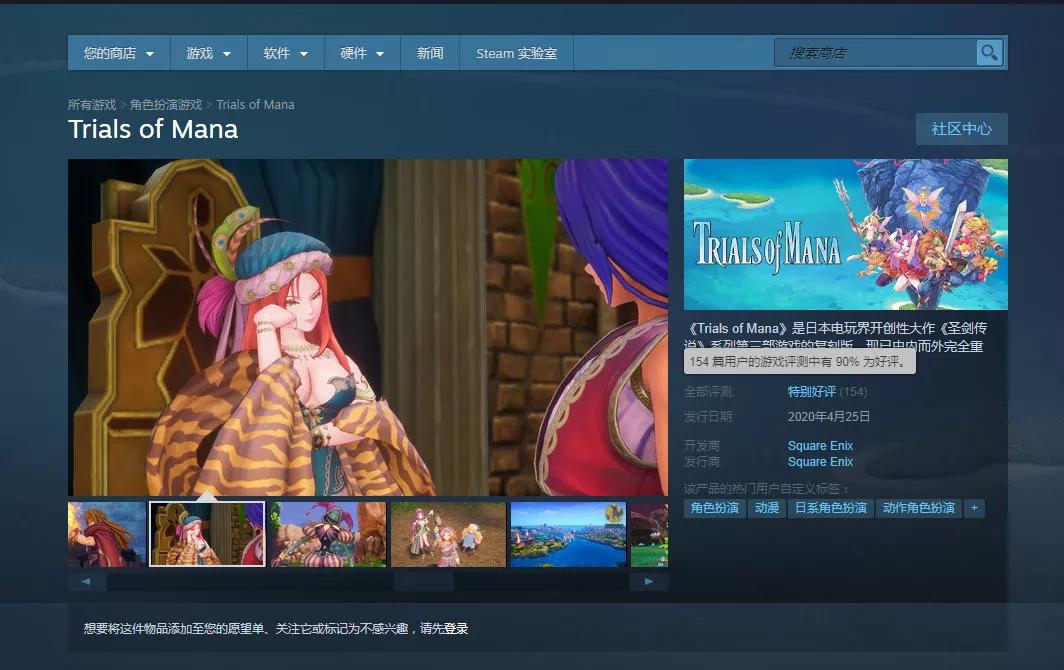Screen dimensions: 1064x670
Task: Expand the 游戏 dropdown menu
Action: coord(208,53)
